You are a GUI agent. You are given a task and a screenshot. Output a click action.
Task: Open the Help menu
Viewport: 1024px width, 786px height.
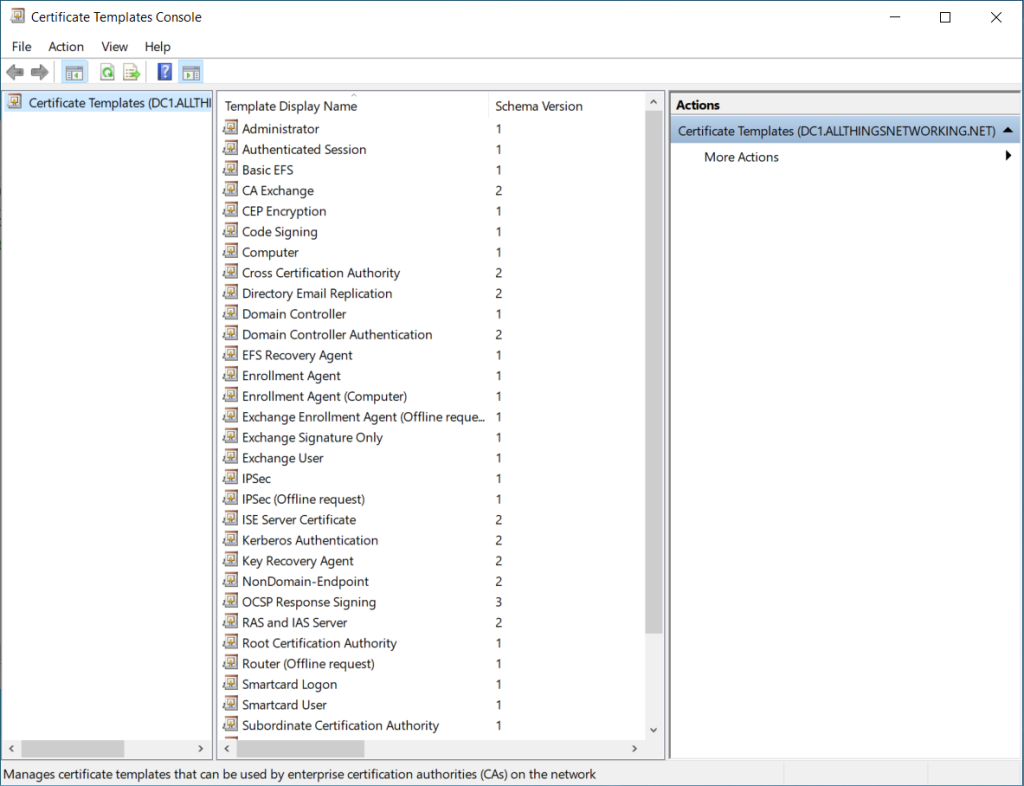(x=157, y=47)
